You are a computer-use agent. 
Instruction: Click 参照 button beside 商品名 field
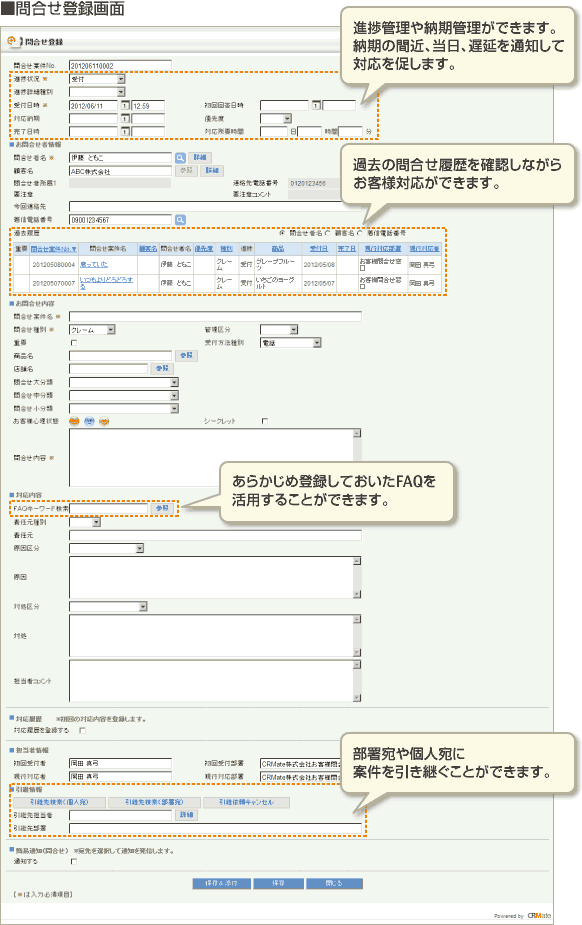186,356
